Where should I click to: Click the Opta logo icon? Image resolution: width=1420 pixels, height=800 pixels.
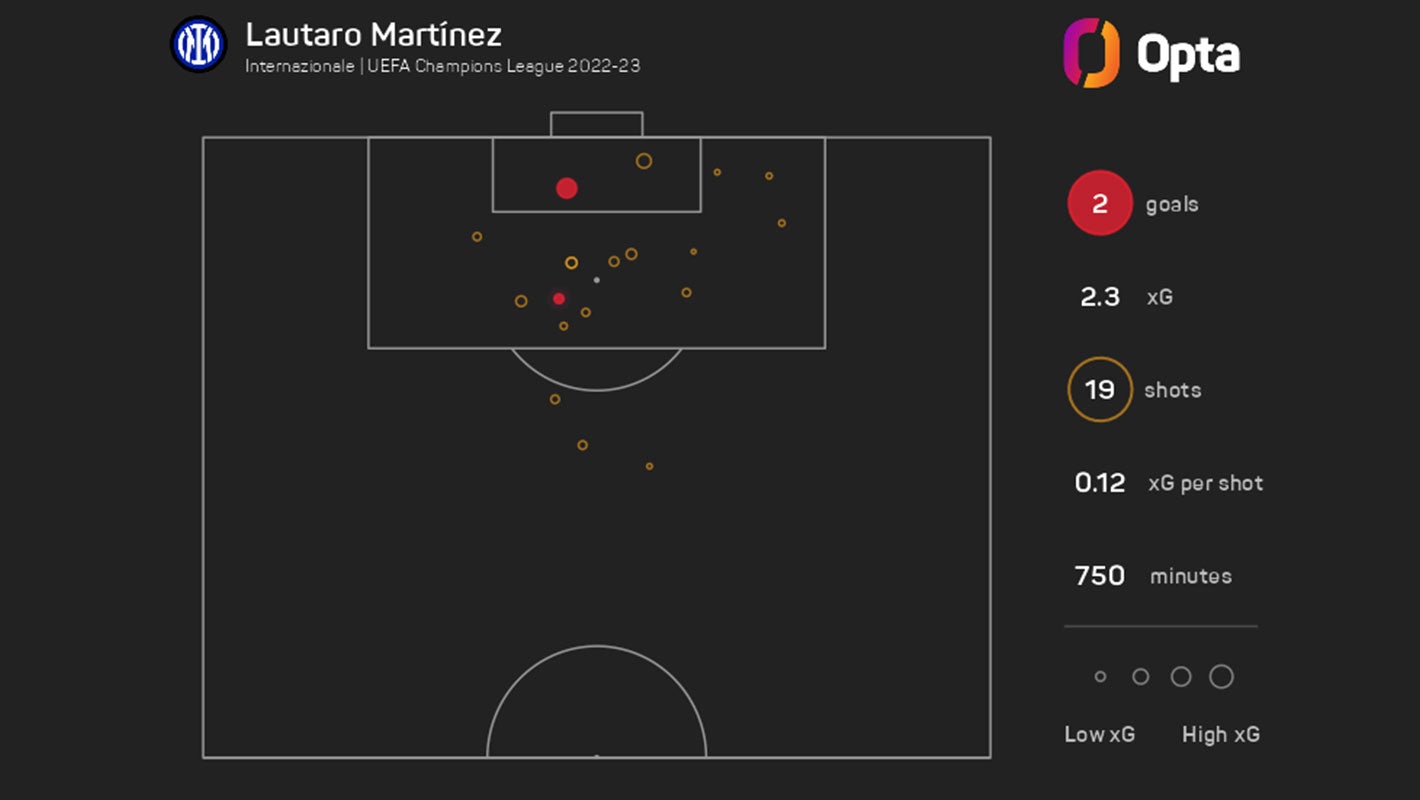coord(1091,53)
